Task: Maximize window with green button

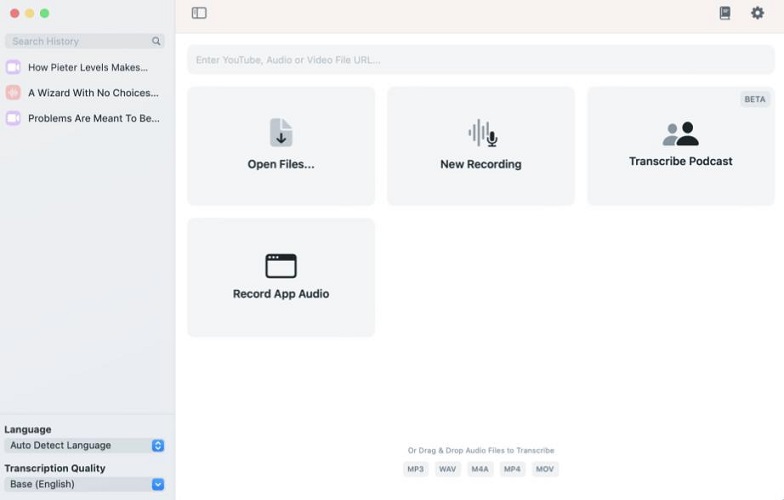Action: (44, 14)
